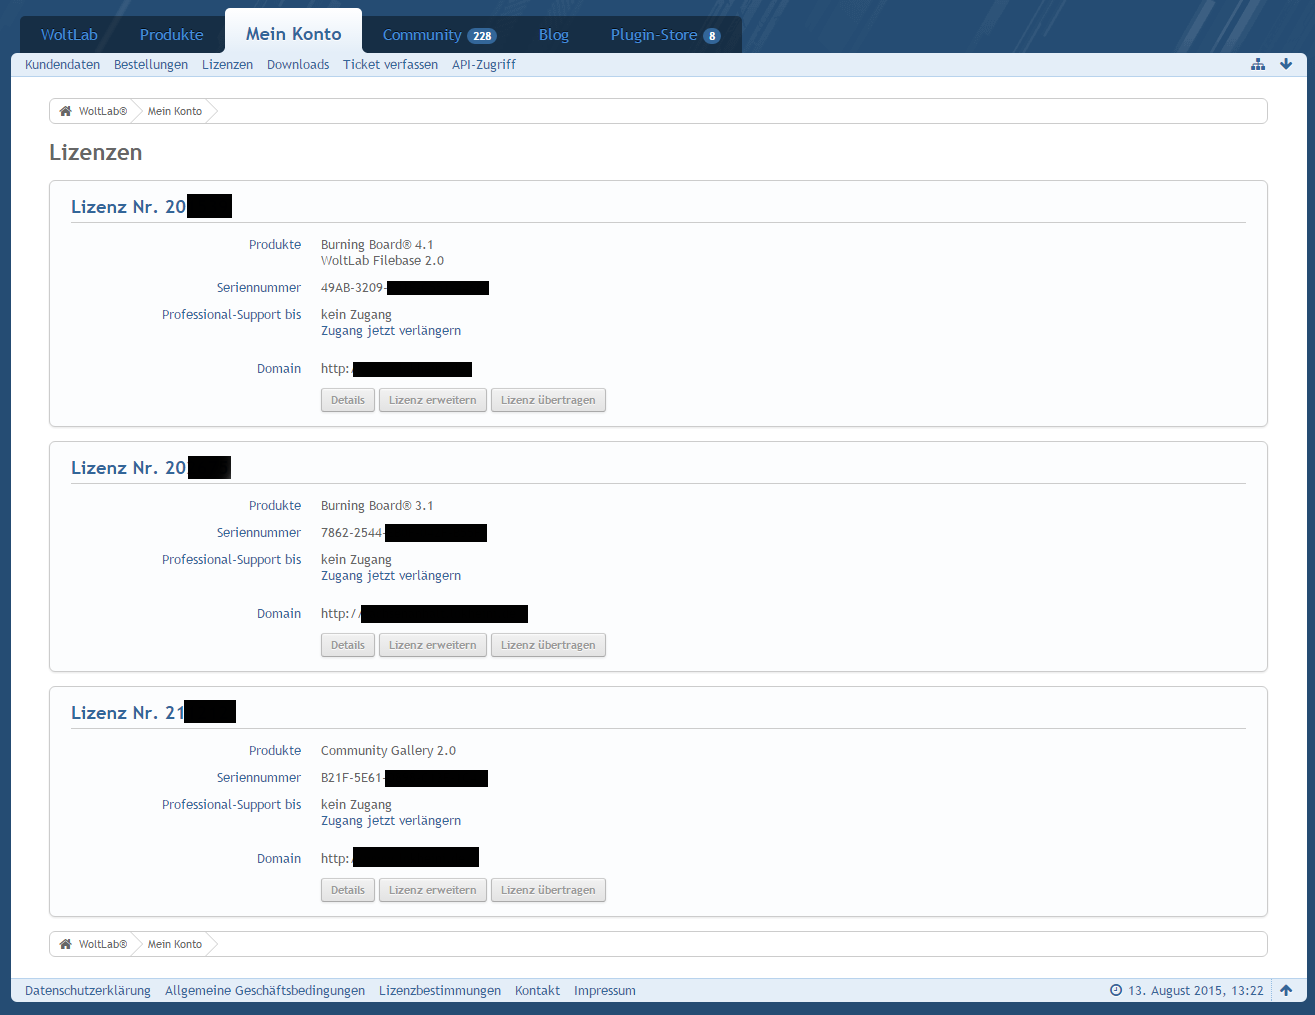Open Kundendaten in the sub-menu

pyautogui.click(x=62, y=65)
